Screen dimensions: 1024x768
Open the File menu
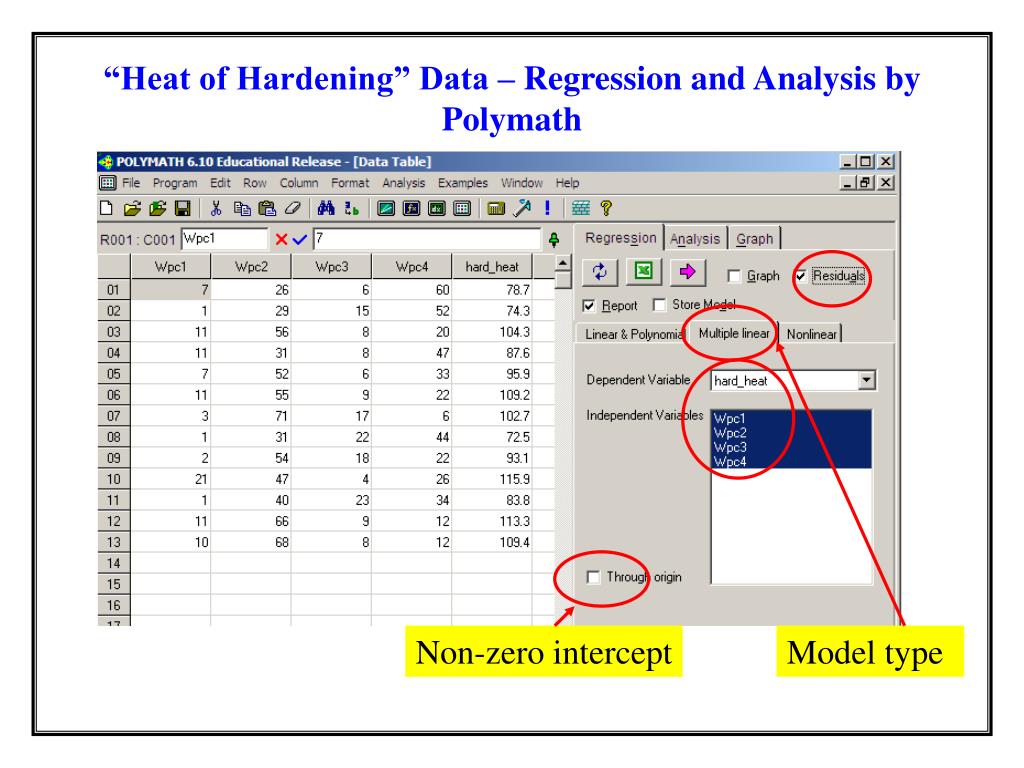[x=131, y=183]
